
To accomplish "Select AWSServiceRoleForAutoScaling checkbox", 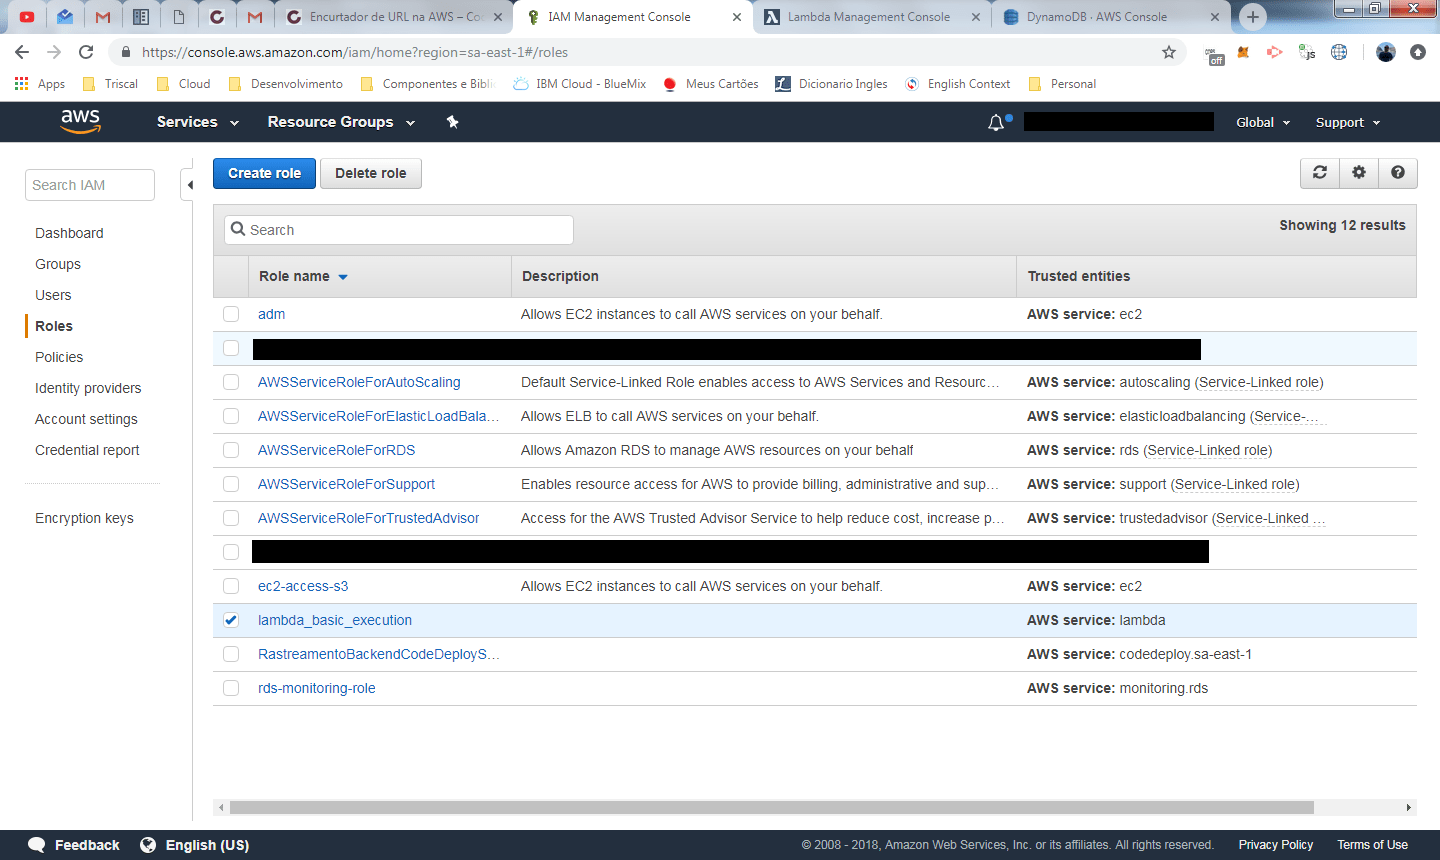I will click(231, 382).
